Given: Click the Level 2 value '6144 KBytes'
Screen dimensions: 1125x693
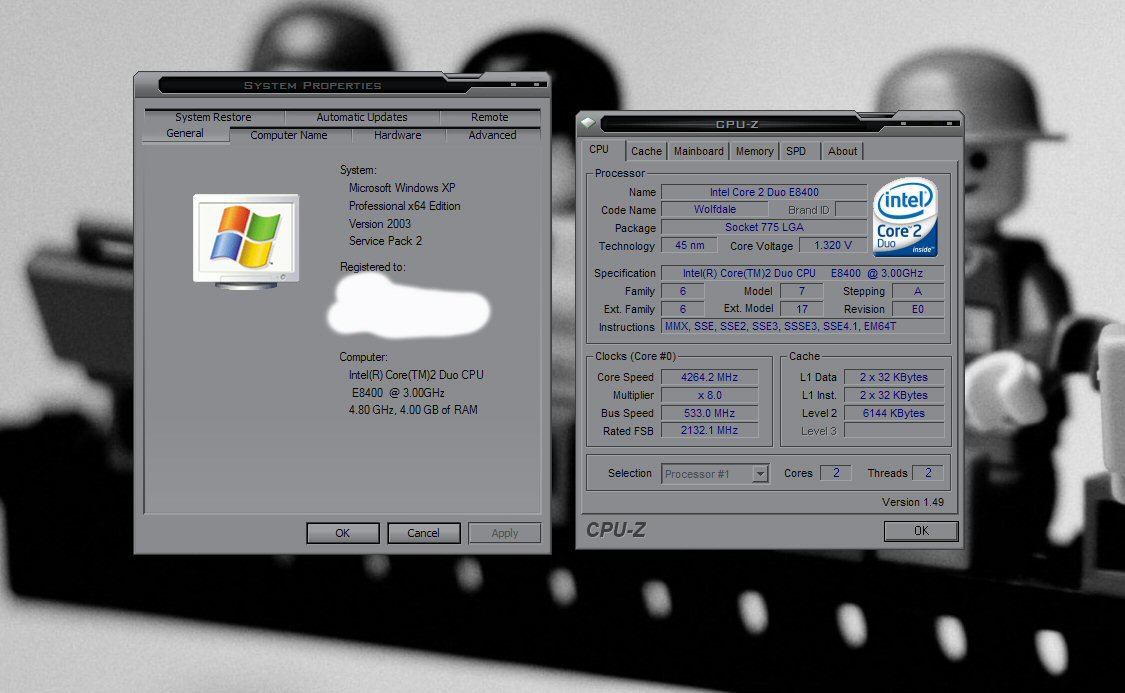Looking at the screenshot, I should (x=894, y=413).
